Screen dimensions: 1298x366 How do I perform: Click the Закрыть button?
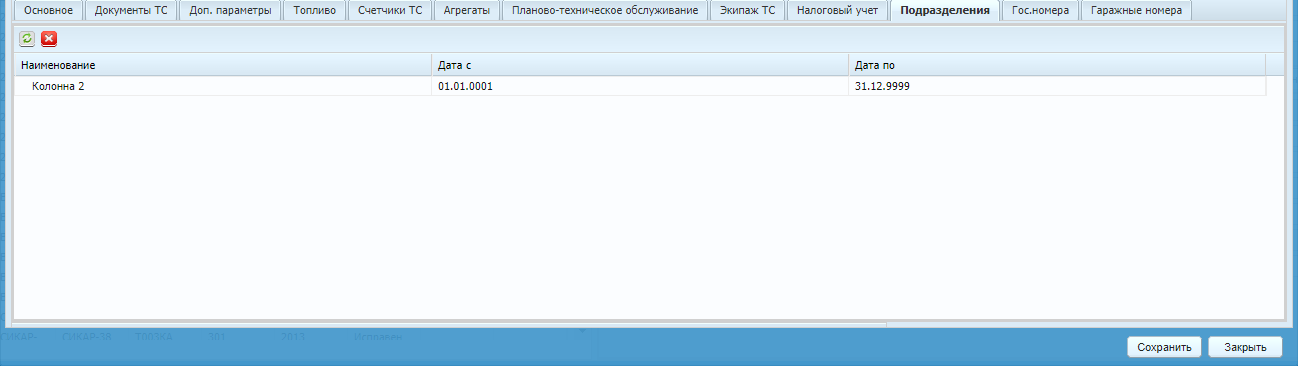(x=1246, y=347)
